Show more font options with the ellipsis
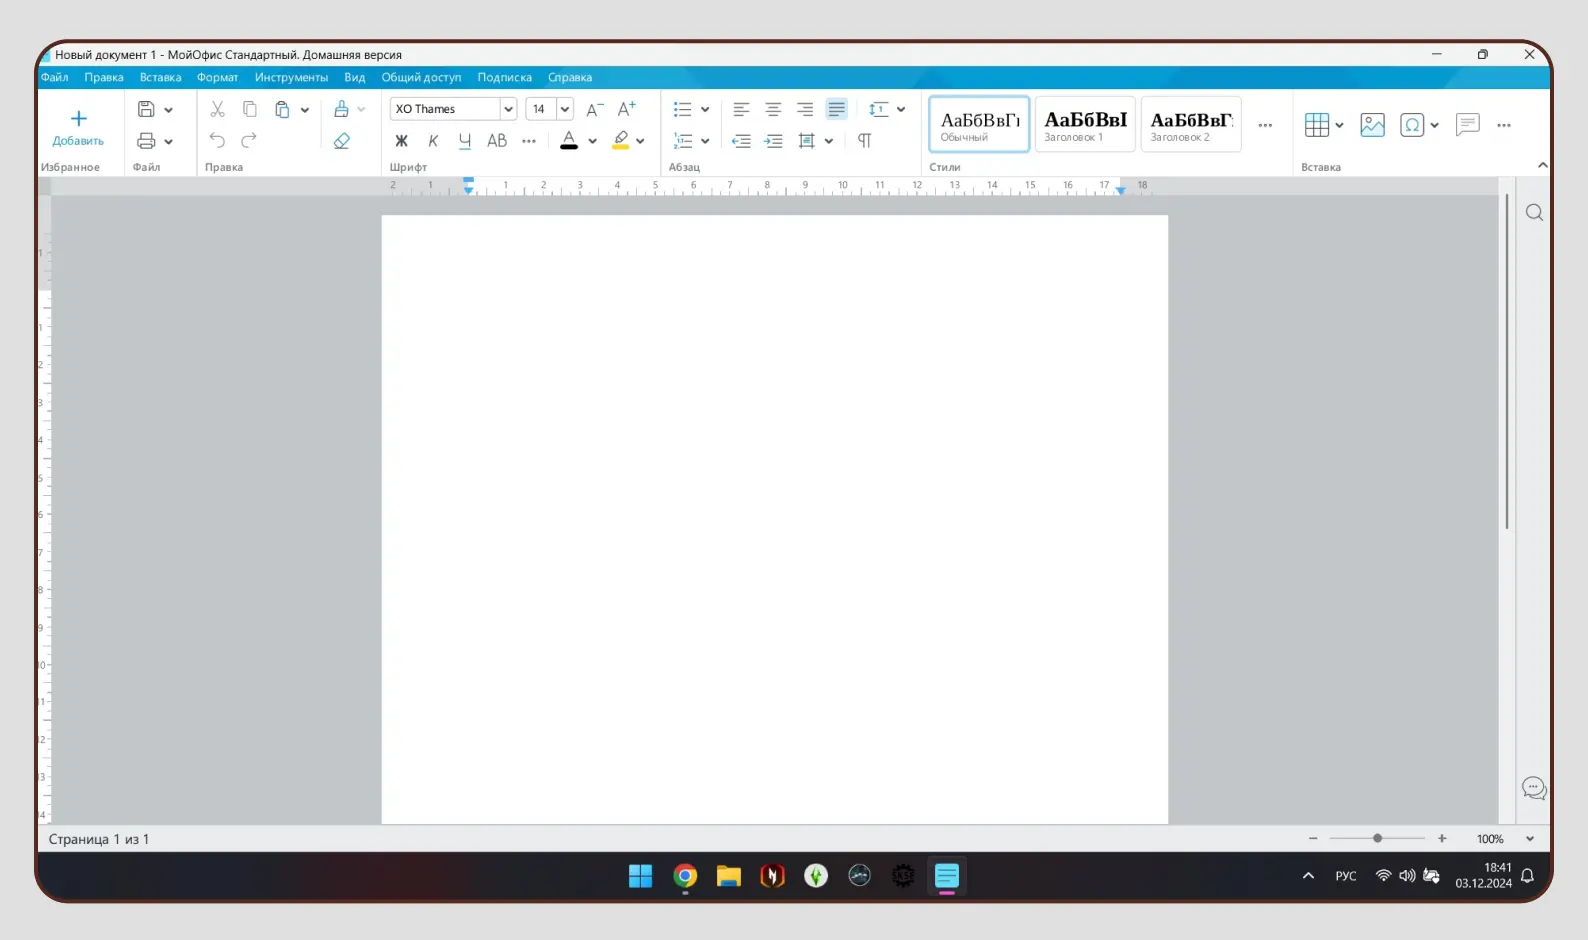This screenshot has width=1588, height=940. click(x=529, y=141)
